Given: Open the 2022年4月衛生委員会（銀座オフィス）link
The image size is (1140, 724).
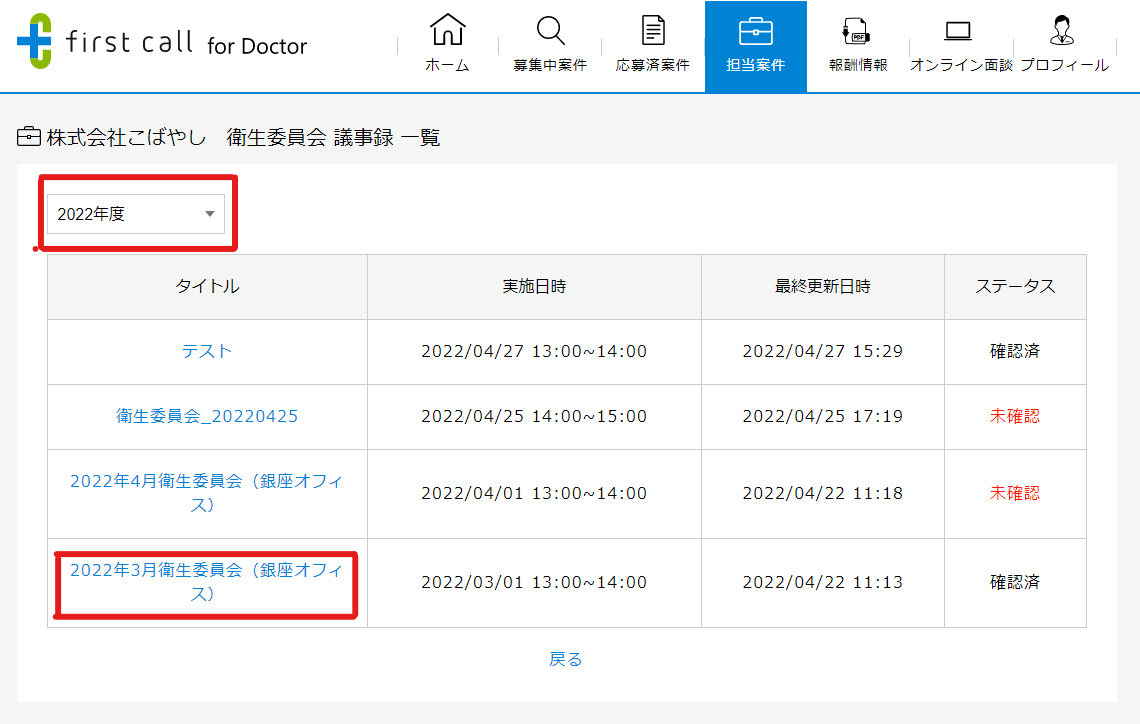Looking at the screenshot, I should [206, 493].
